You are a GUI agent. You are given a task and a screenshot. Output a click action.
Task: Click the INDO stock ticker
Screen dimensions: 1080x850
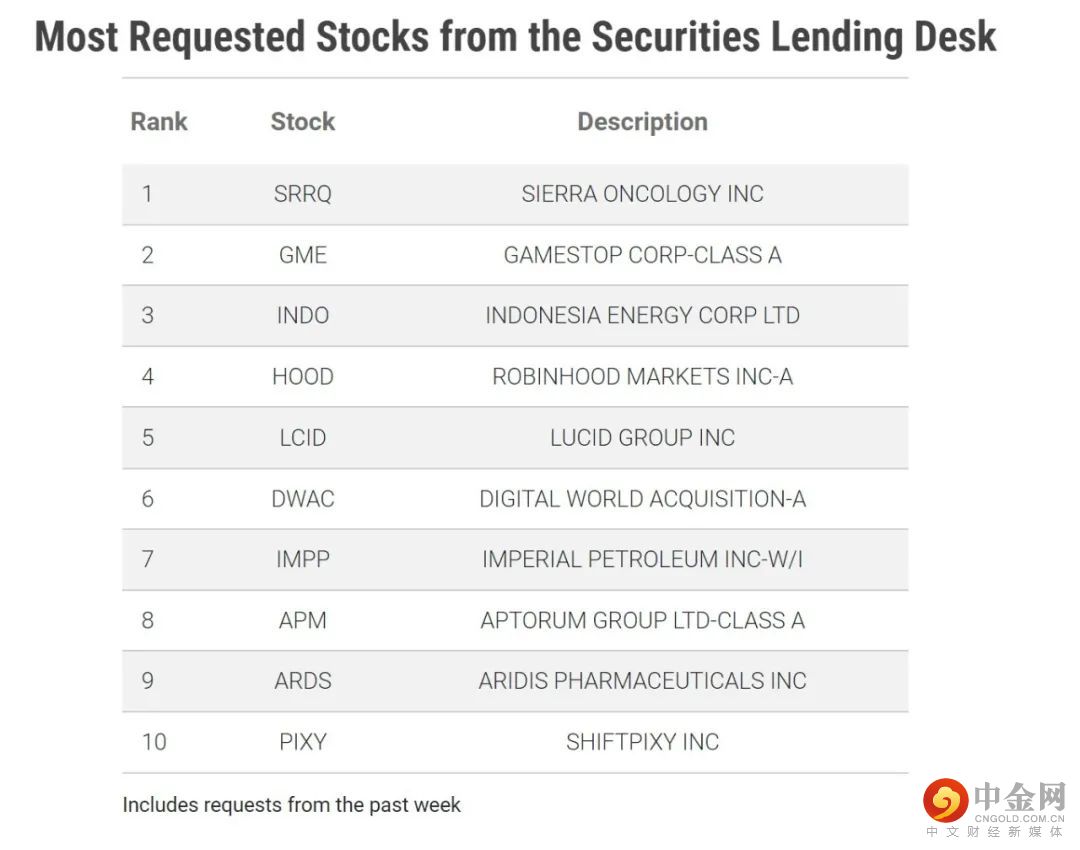click(302, 316)
